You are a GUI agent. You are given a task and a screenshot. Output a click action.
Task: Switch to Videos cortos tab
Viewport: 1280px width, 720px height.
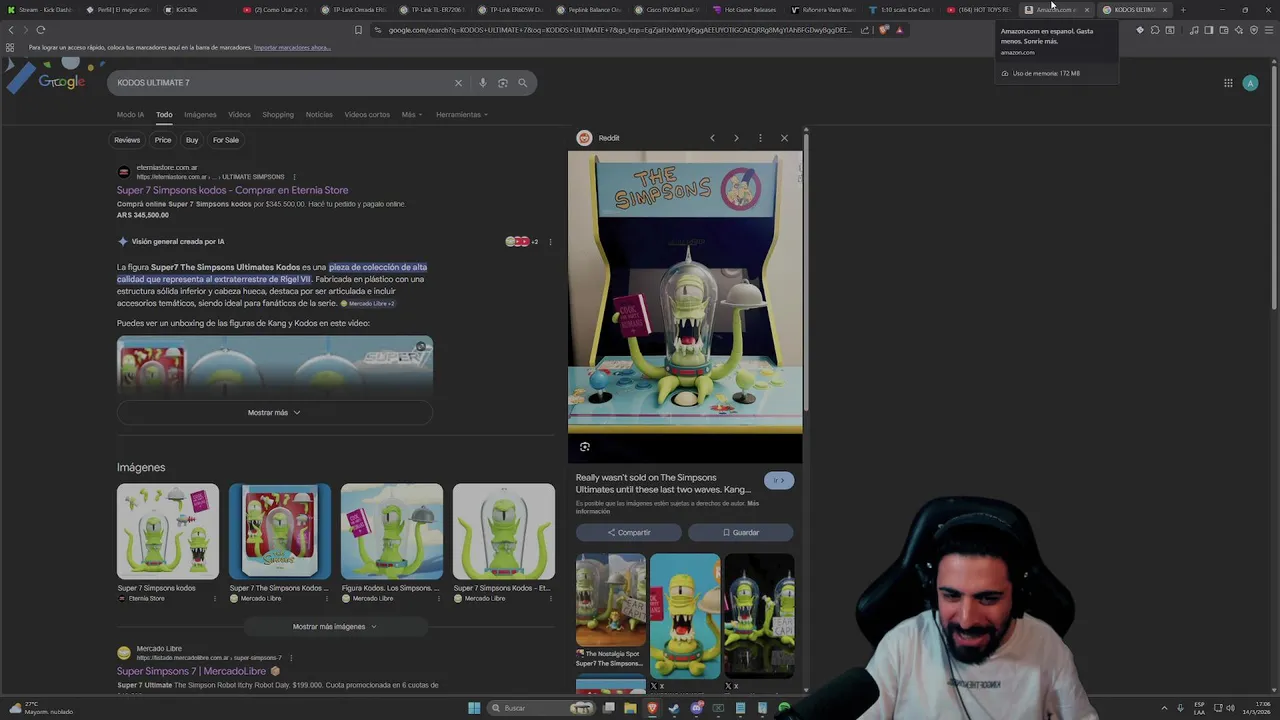(367, 115)
